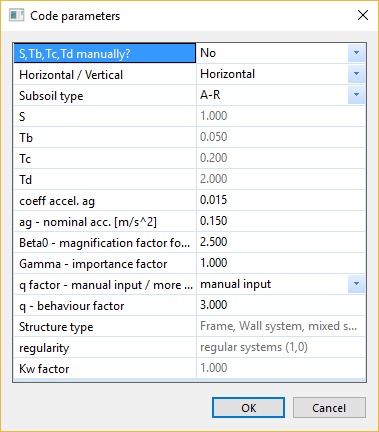The image size is (379, 432).
Task: Open the 'S,Tb,Tc,Td manually?' dropdown arrow
Action: coord(356,53)
